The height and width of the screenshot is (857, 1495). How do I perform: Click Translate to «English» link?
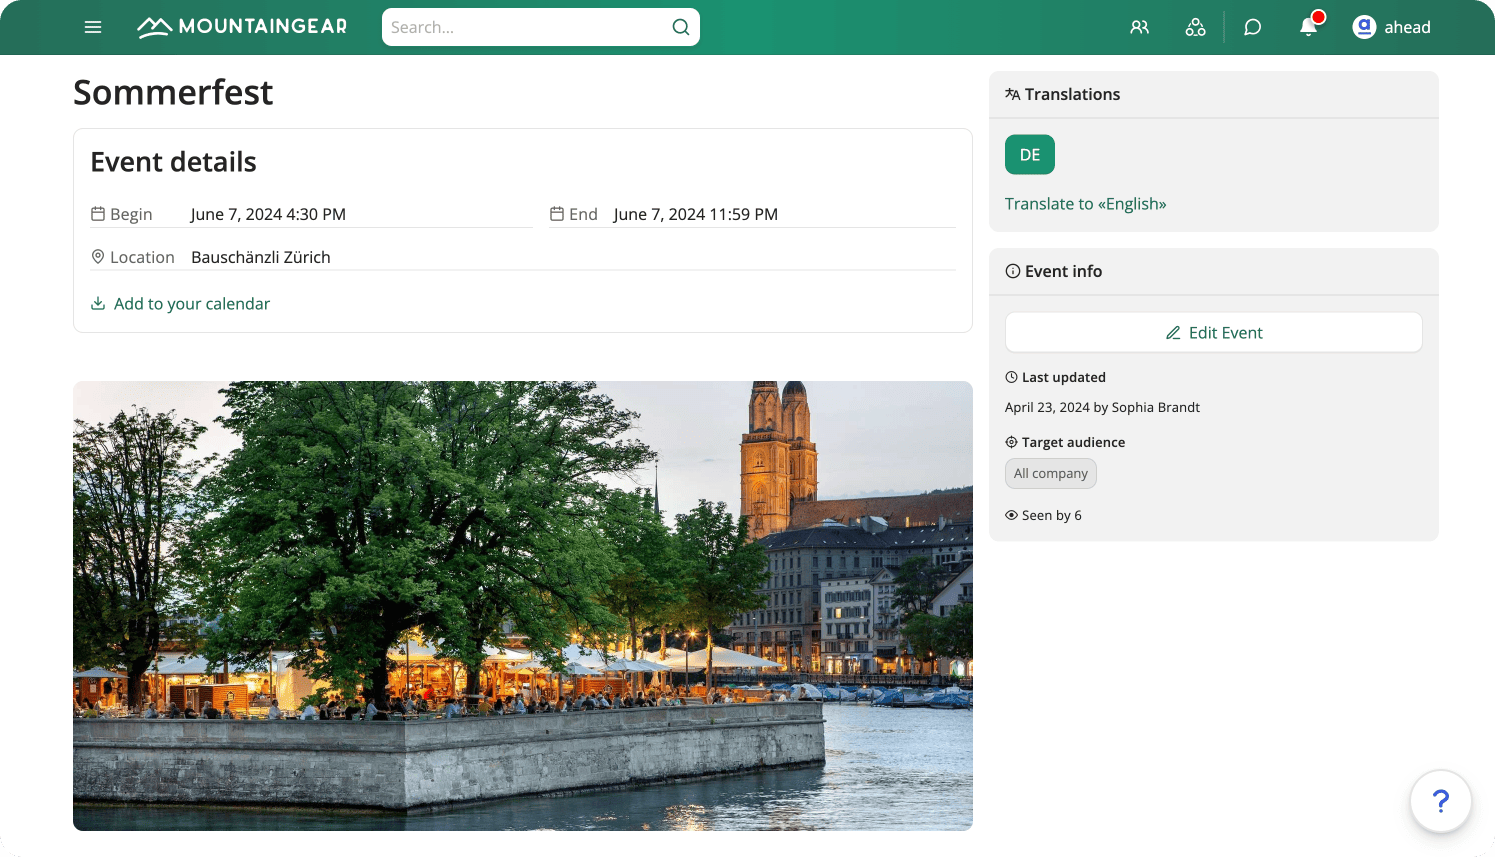pyautogui.click(x=1086, y=204)
